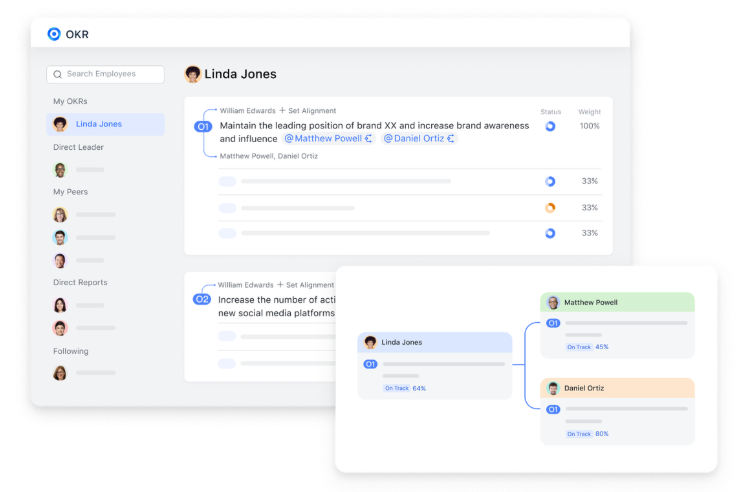Open the Direct Leader's avatar entry
The image size is (739, 492).
(x=60, y=170)
